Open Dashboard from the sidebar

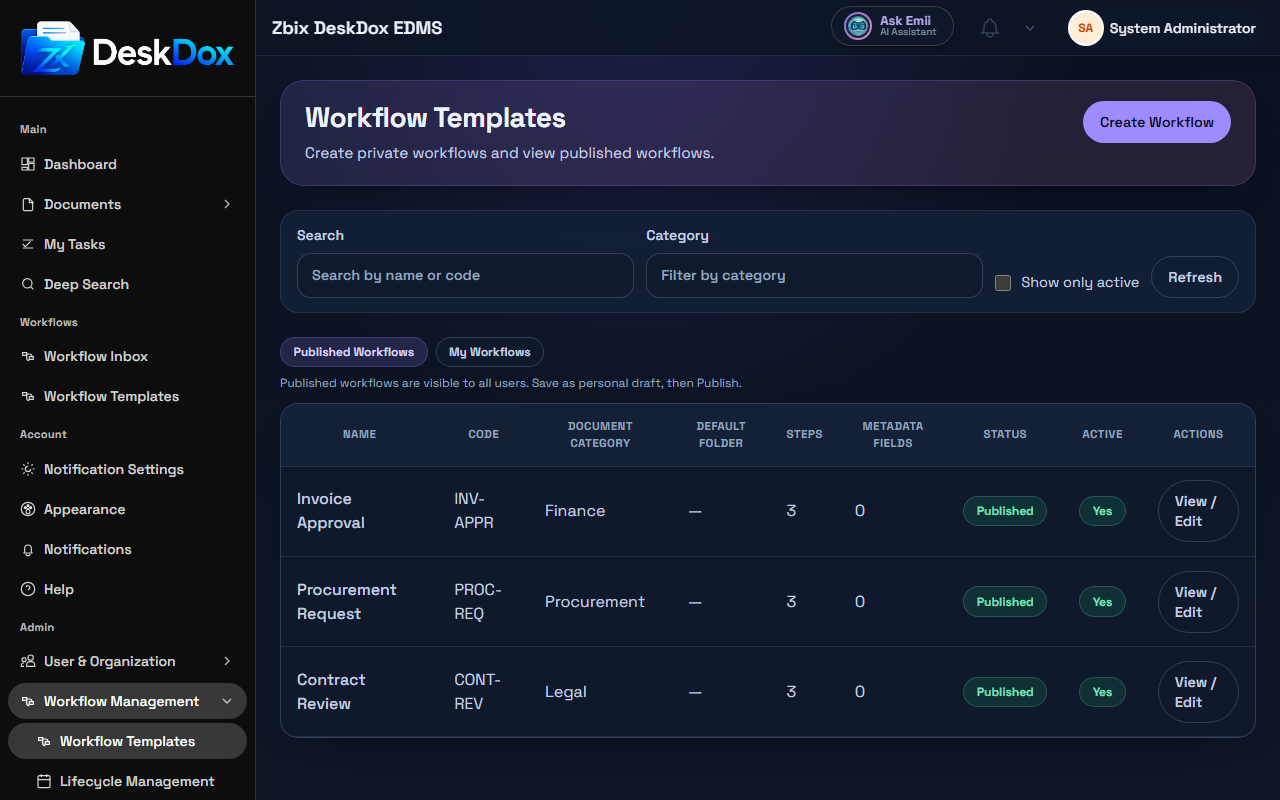[127, 164]
